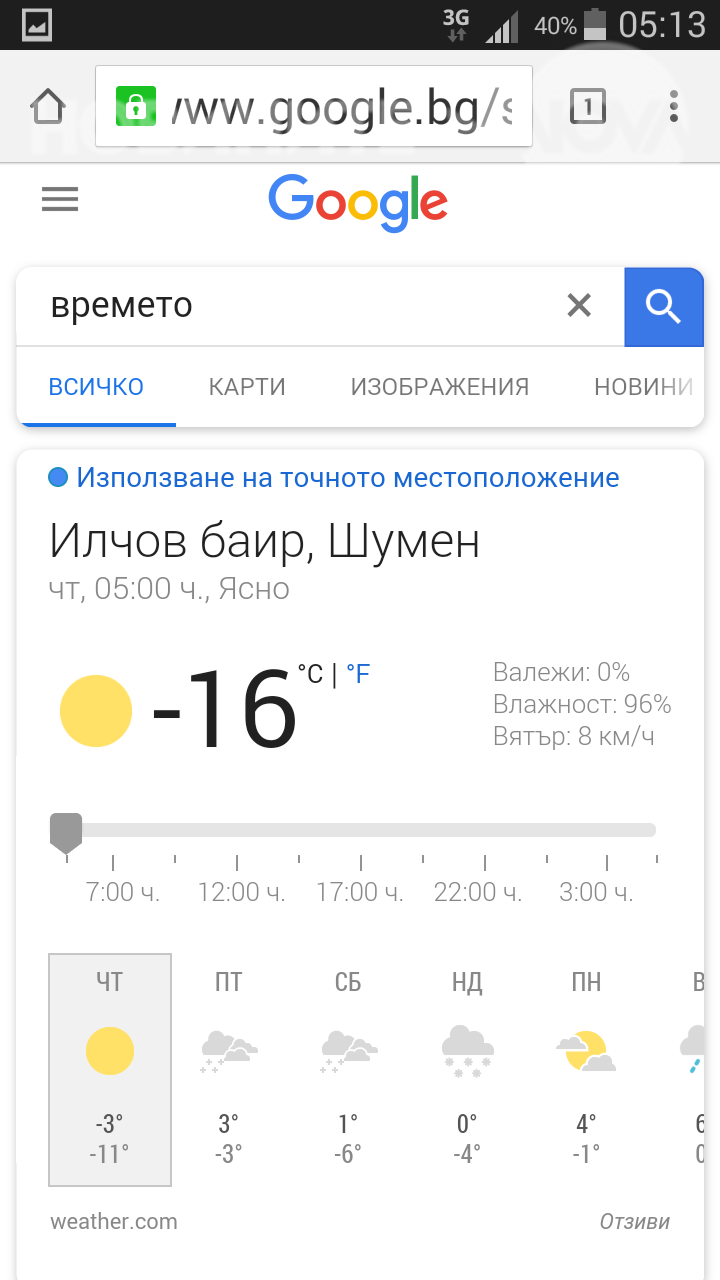This screenshot has height=1280, width=720.
Task: Select the НД snowy day forecast
Action: click(x=467, y=1068)
